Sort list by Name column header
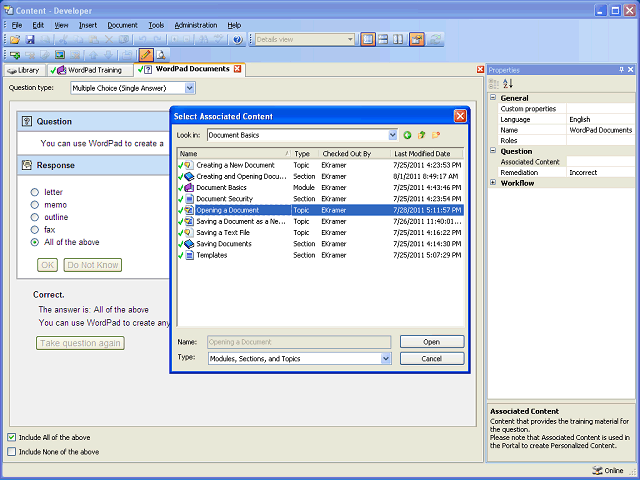Screen dimensions: 640x480 click(x=234, y=154)
